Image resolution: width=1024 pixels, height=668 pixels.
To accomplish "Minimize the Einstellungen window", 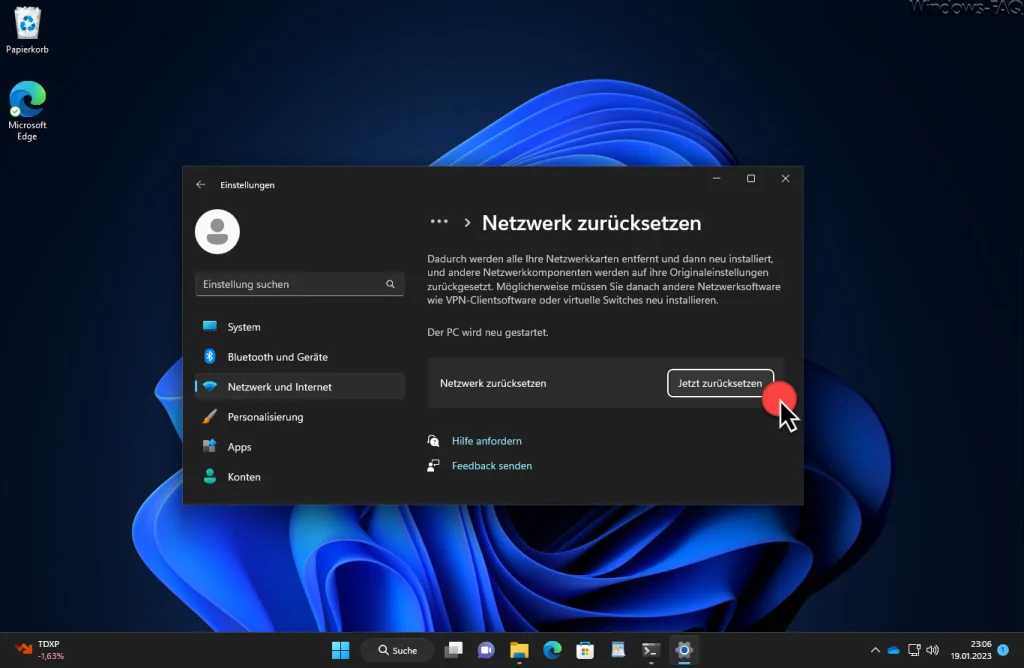I will click(x=716, y=178).
